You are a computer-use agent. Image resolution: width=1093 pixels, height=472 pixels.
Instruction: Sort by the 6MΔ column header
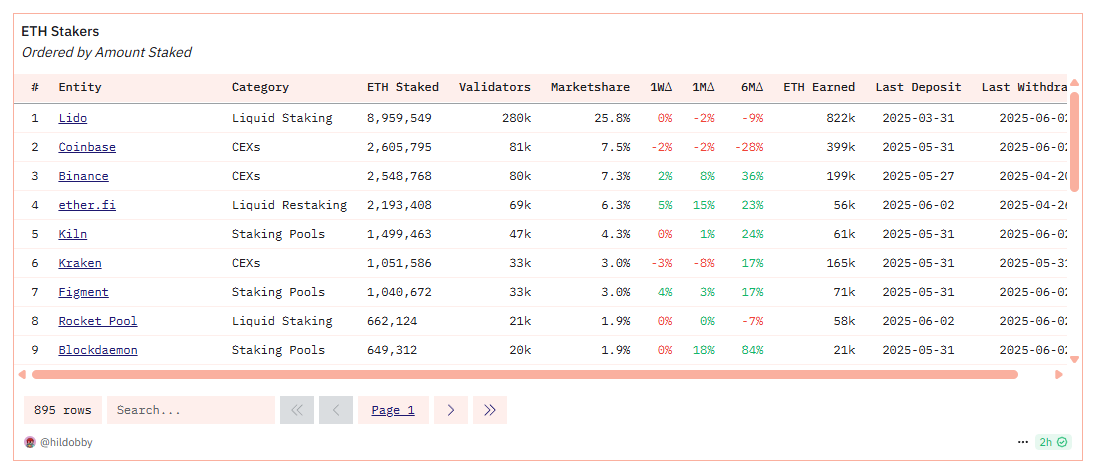pyautogui.click(x=752, y=87)
